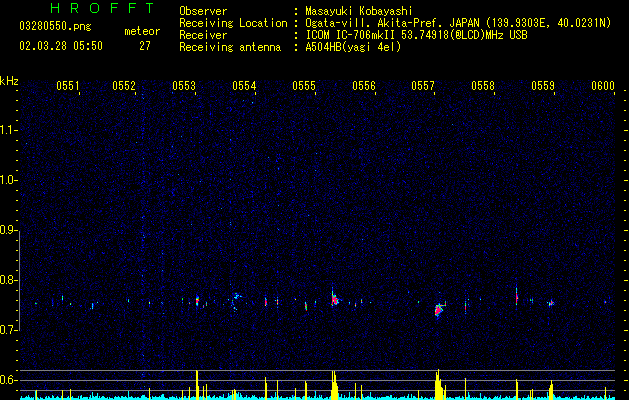Click the HROFFT title text
The image size is (629, 400).
[102, 8]
